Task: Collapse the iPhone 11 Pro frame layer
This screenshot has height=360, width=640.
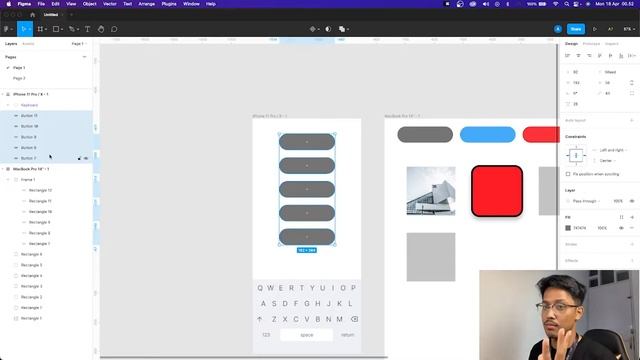Action: [3, 94]
